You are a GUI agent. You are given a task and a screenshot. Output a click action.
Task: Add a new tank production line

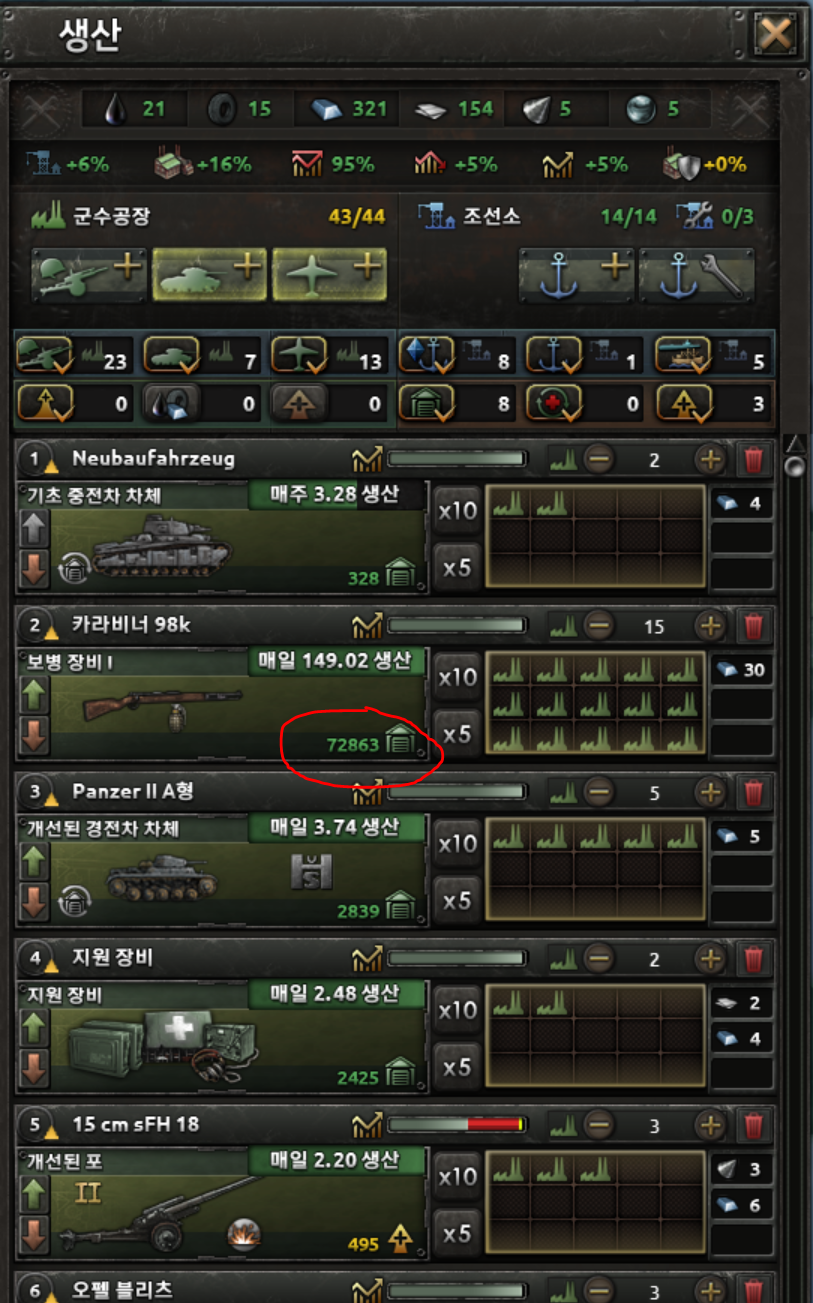[x=209, y=273]
